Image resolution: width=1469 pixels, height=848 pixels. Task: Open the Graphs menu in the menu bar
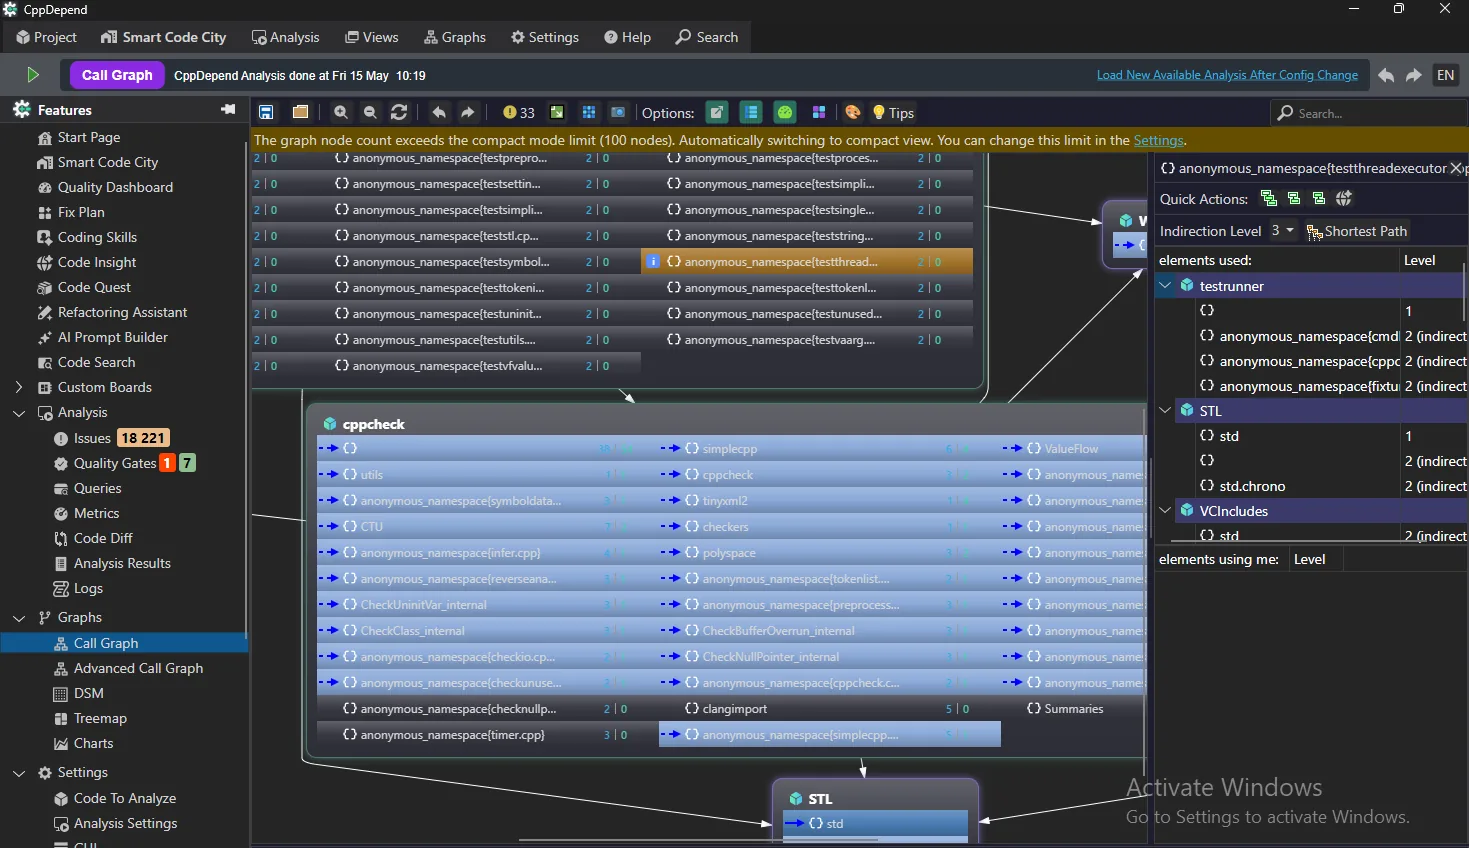tap(455, 37)
